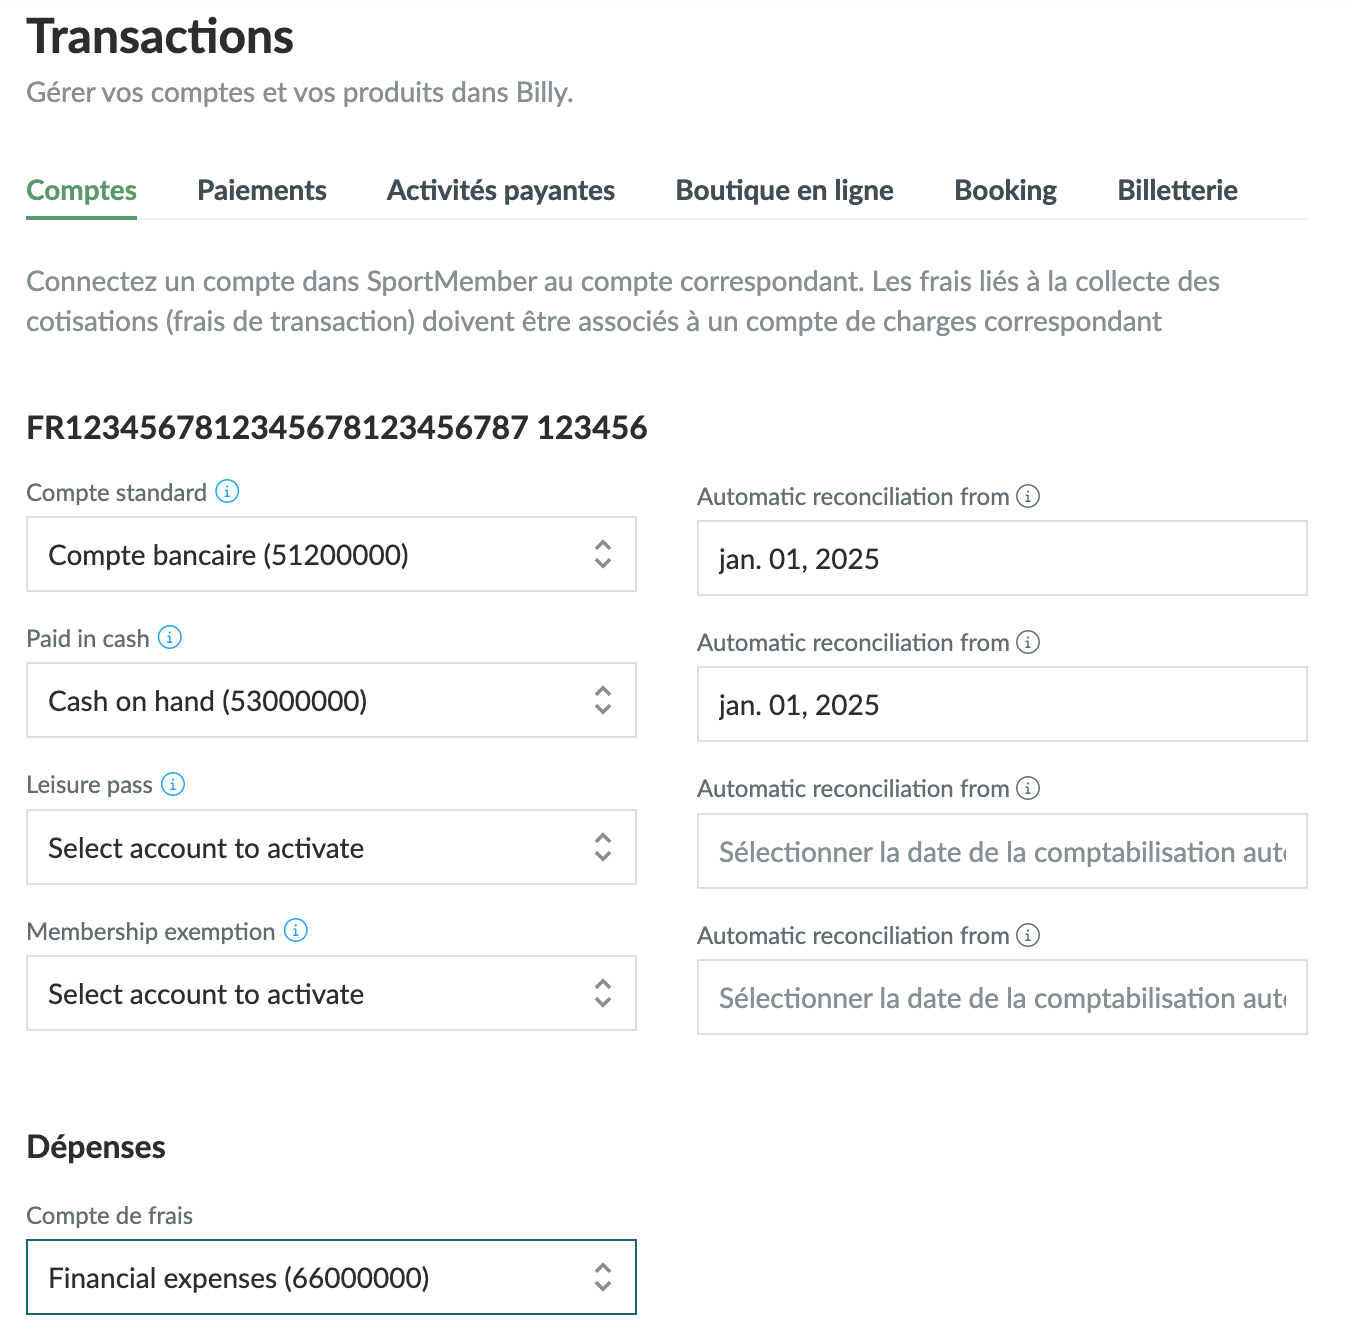Screen dimensions: 1346x1332
Task: Click the empty Leisure pass reconciliation date field
Action: [x=1002, y=852]
